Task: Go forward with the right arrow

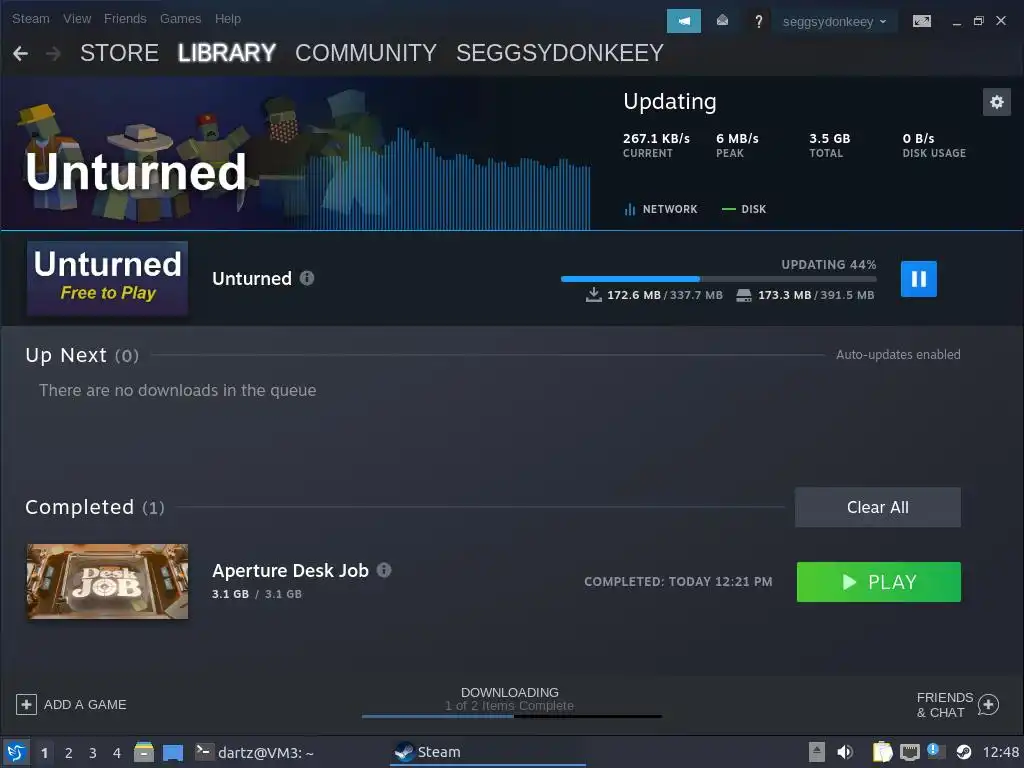Action: pos(54,53)
